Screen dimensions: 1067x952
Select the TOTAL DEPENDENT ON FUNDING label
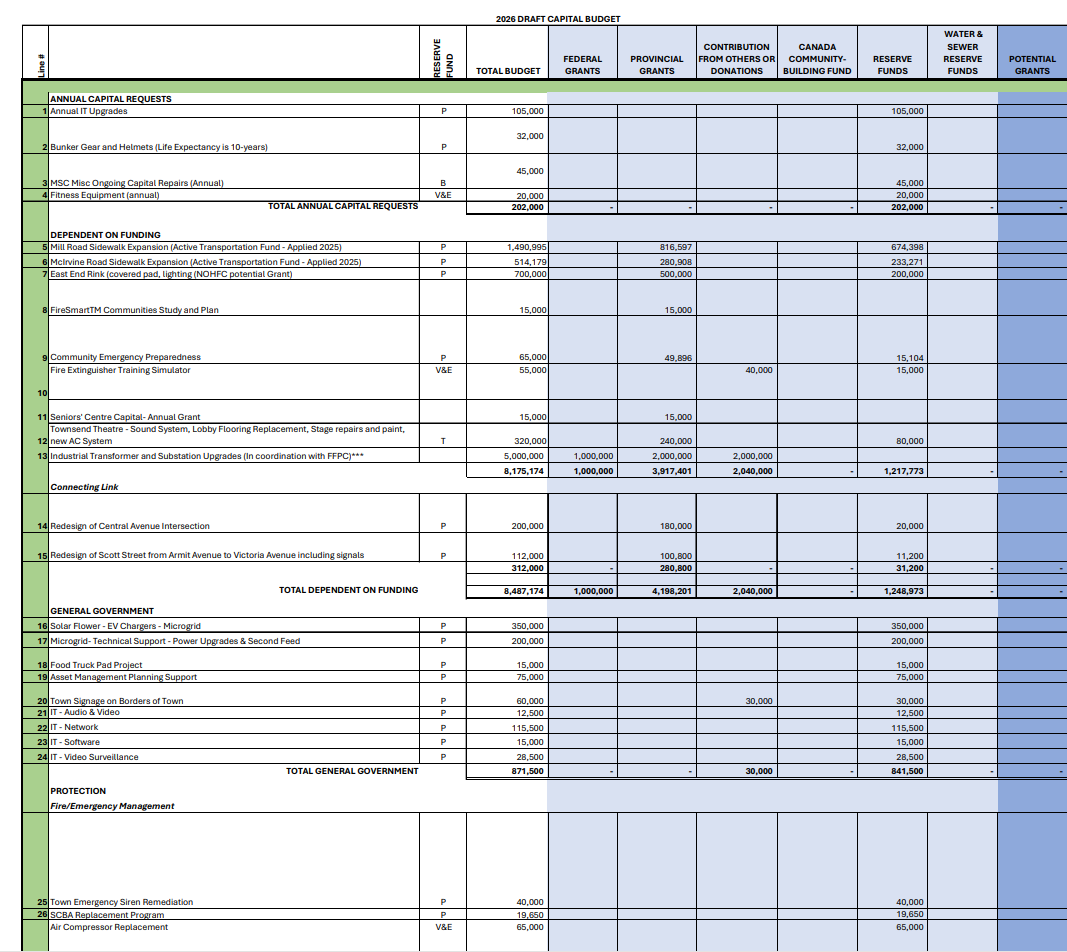(348, 590)
